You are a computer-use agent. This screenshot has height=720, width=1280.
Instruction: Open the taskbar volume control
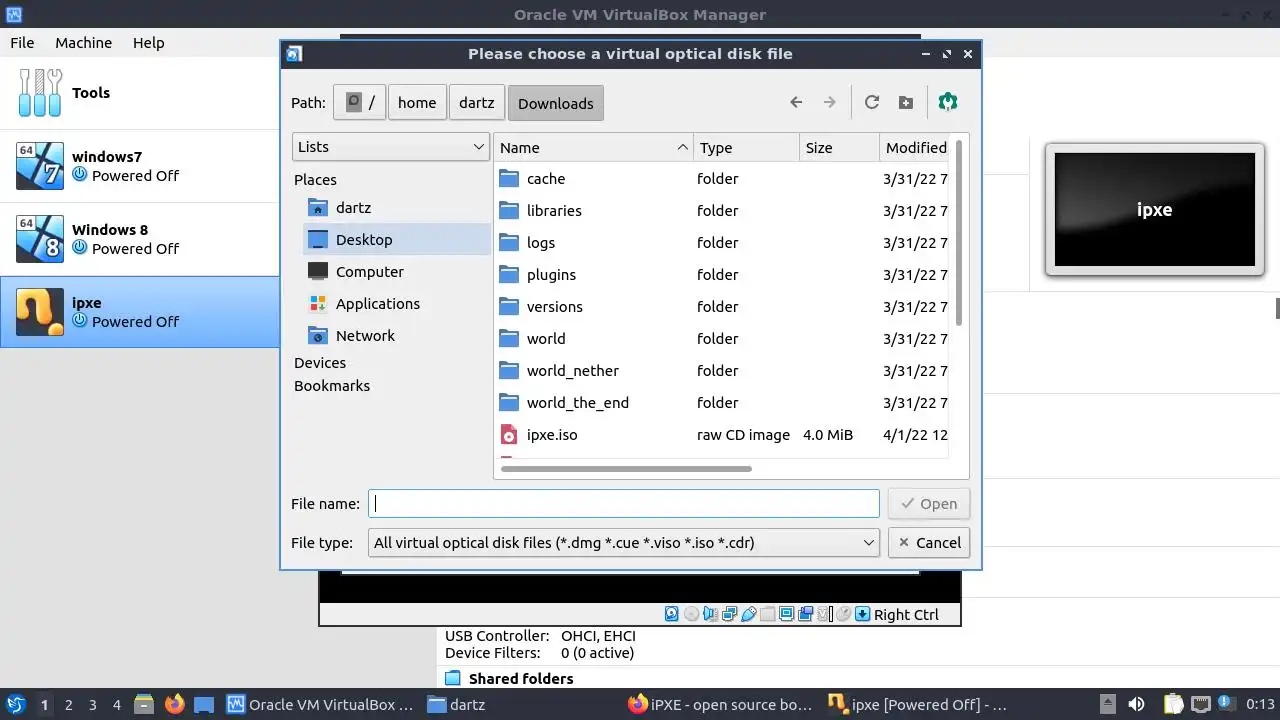[1136, 704]
